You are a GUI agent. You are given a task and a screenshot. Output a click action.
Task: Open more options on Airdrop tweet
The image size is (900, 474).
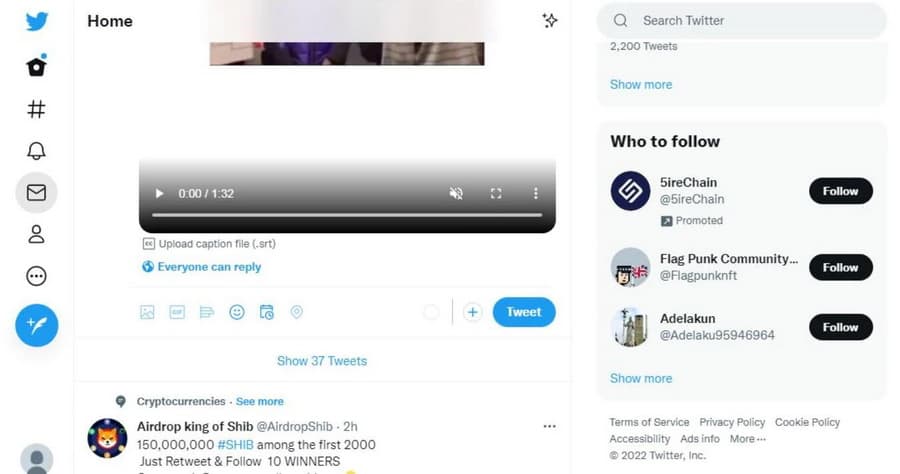click(549, 426)
